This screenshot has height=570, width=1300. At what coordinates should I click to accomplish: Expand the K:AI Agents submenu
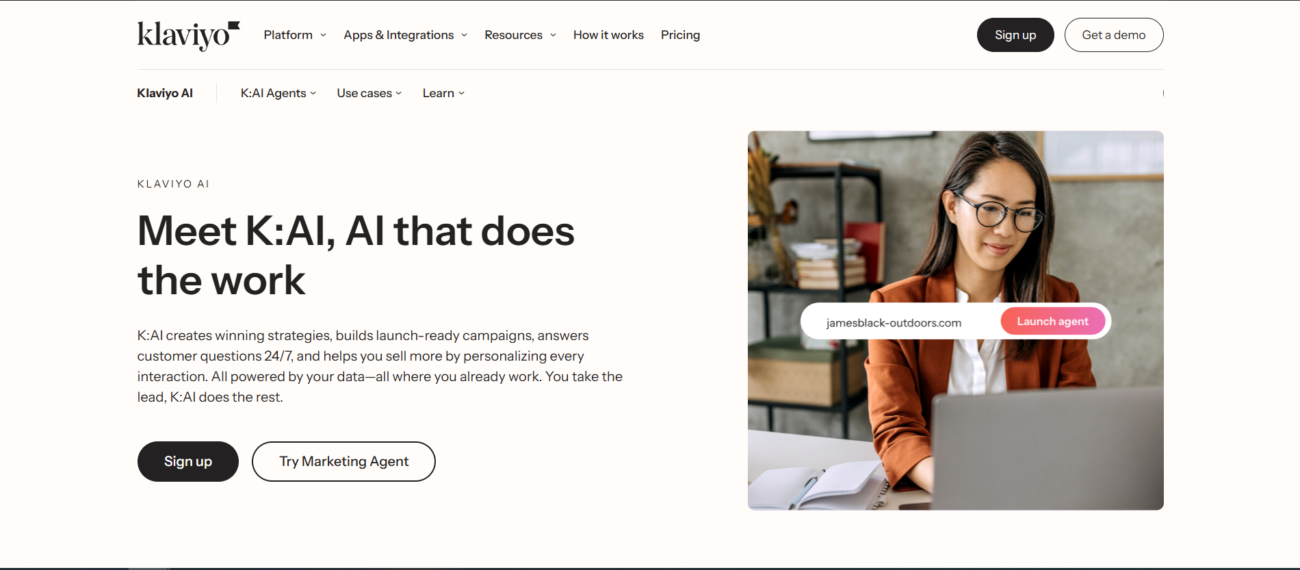[278, 93]
